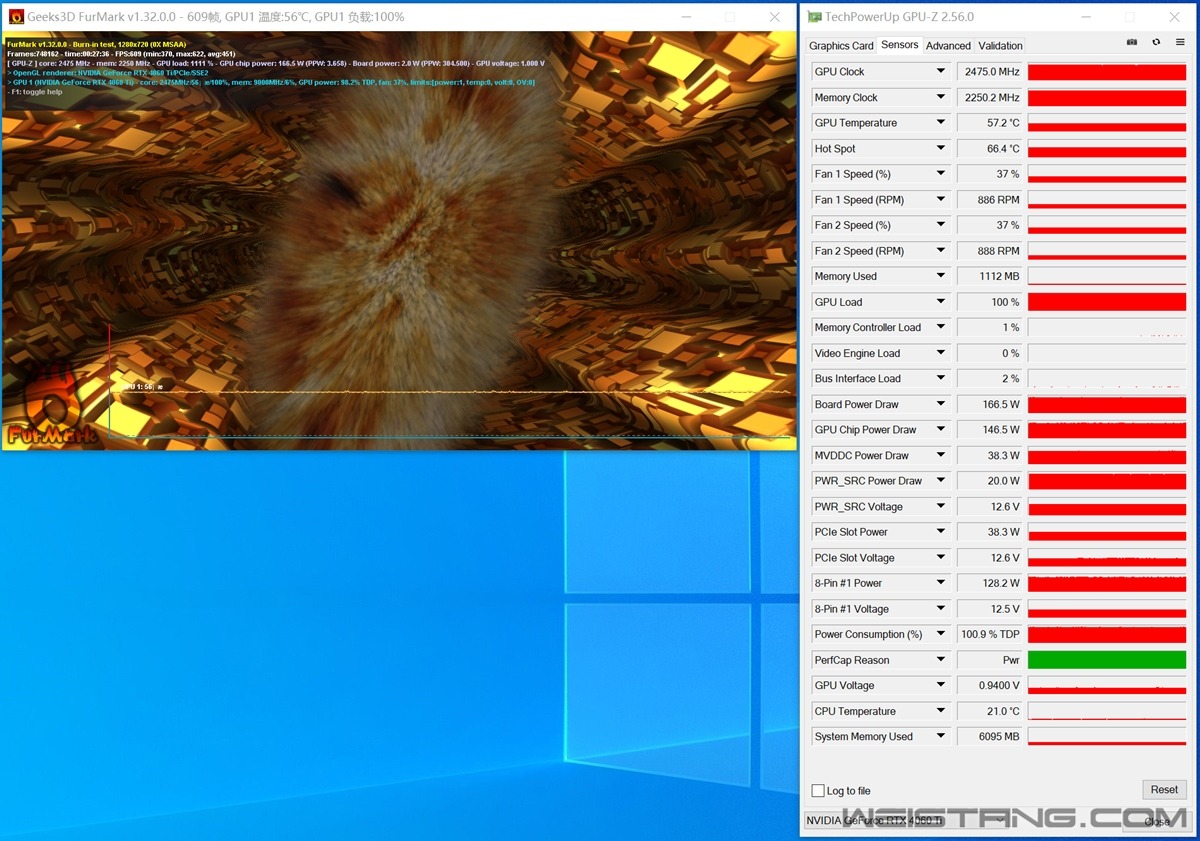Image resolution: width=1200 pixels, height=841 pixels.
Task: Expand the 8-Pin #1 Voltage dropdown
Action: 941,608
